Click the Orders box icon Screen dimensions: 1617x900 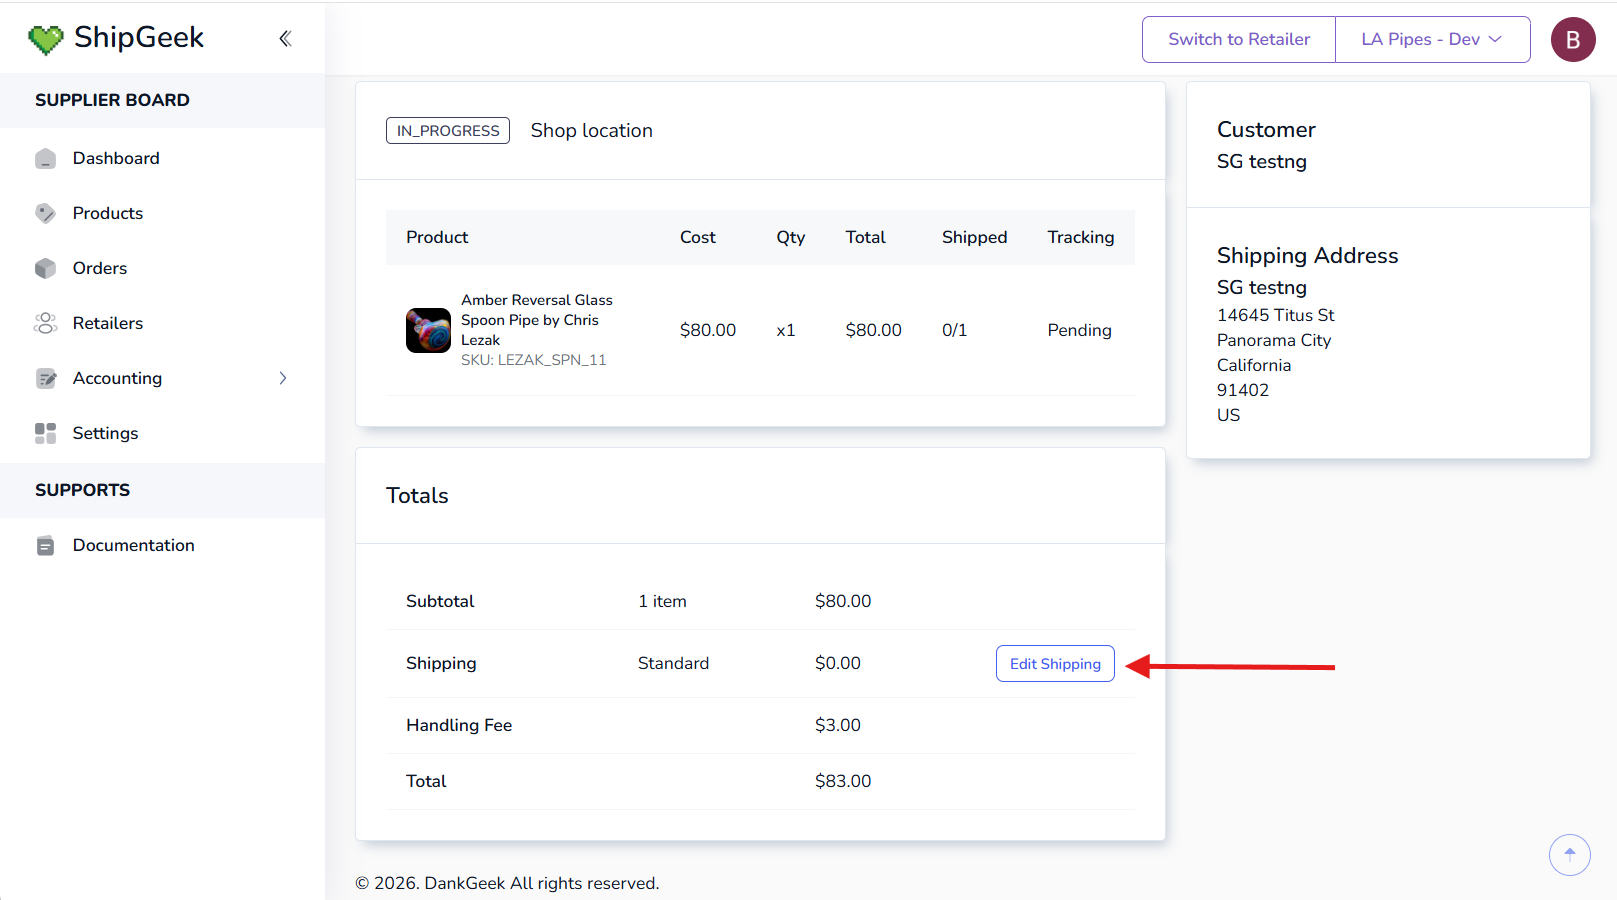click(x=45, y=268)
